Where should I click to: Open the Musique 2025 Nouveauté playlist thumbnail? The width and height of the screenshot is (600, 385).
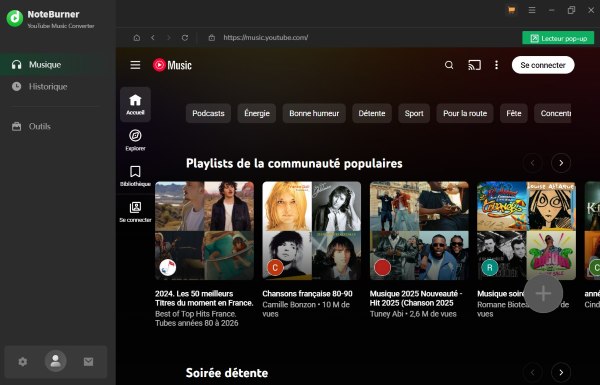point(419,231)
